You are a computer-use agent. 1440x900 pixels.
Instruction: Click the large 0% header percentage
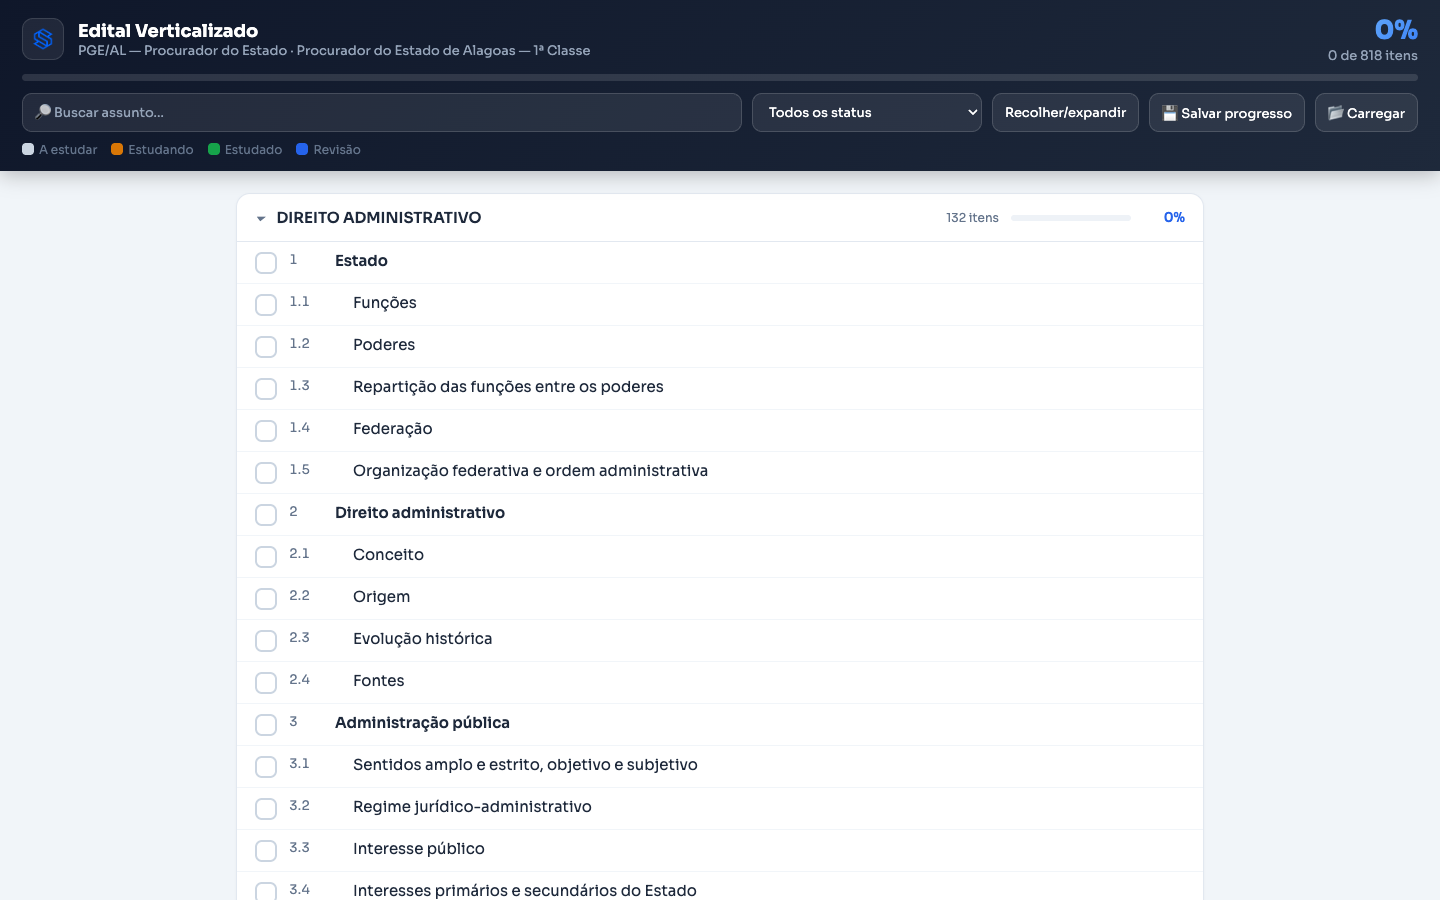pyautogui.click(x=1396, y=30)
